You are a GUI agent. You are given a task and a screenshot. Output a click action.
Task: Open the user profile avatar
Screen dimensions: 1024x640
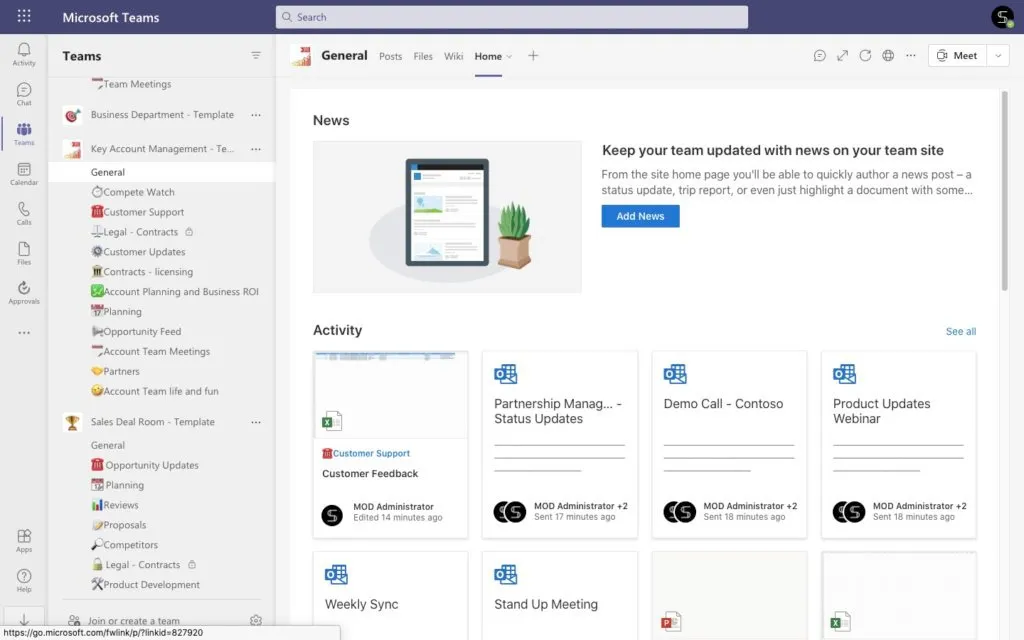[1002, 17]
